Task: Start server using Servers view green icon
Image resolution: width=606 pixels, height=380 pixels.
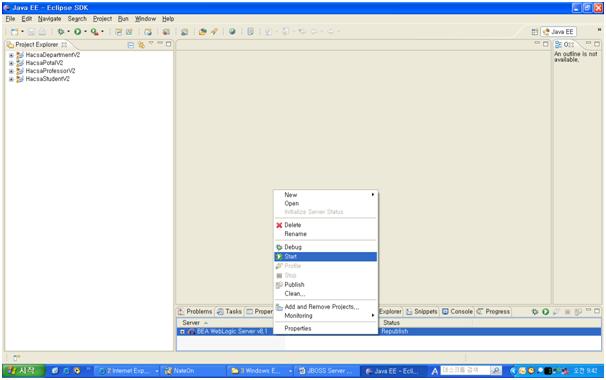Action: (x=545, y=312)
